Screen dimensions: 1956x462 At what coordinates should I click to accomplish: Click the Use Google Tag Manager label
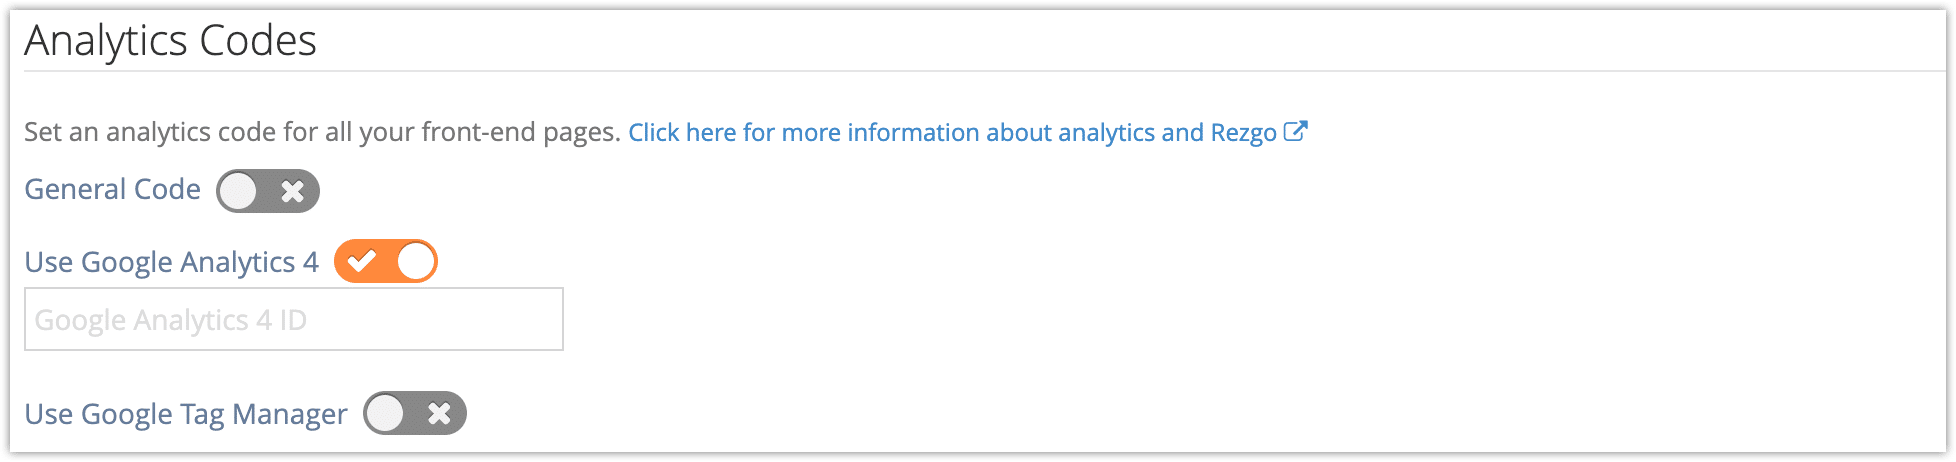186,414
